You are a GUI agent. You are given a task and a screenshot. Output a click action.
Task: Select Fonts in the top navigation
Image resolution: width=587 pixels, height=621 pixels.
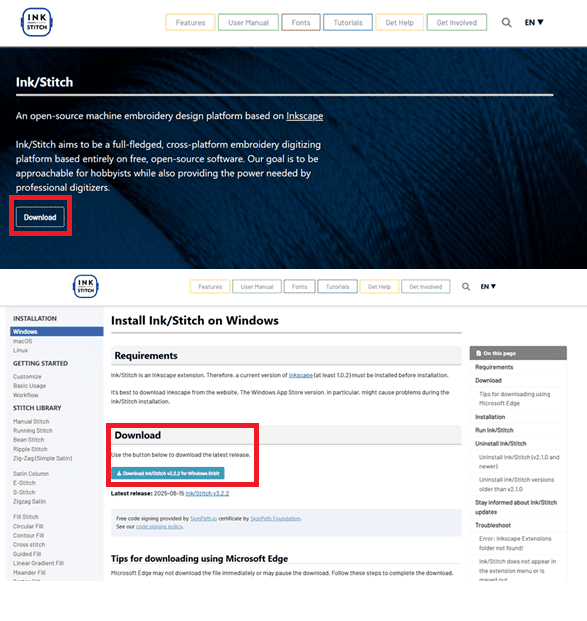[301, 23]
